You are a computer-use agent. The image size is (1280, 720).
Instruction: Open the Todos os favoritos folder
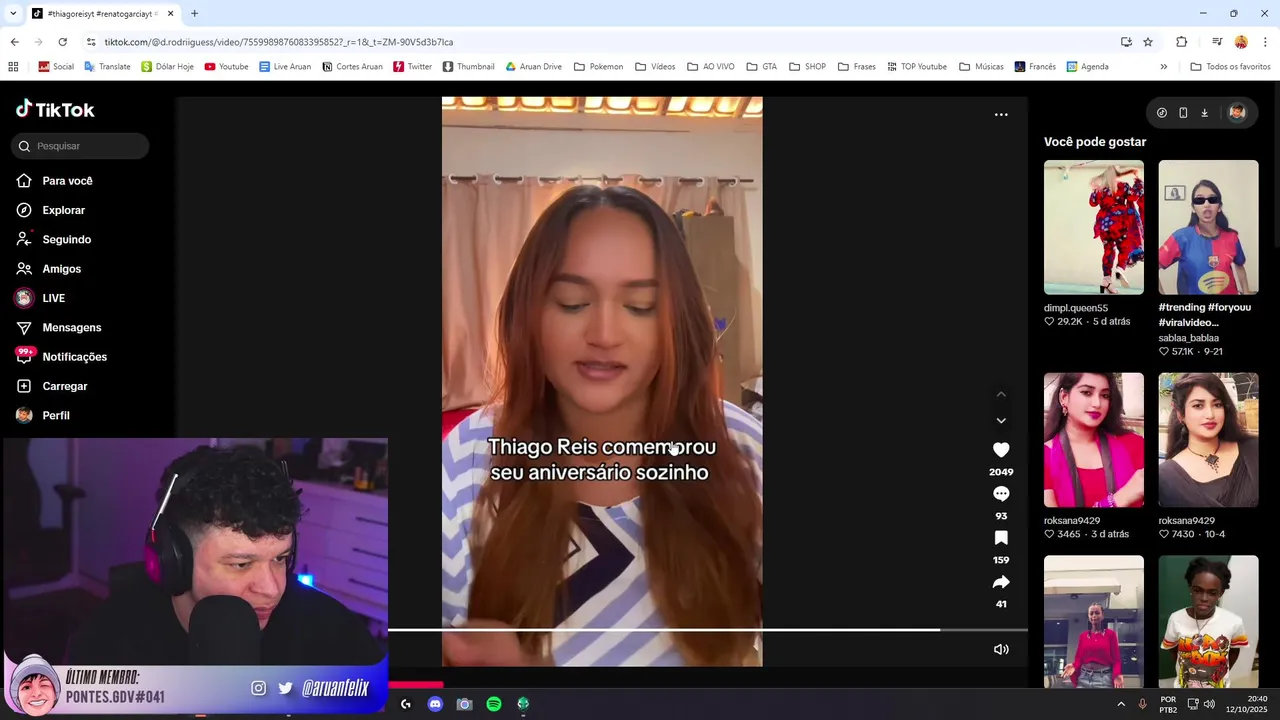click(1230, 67)
